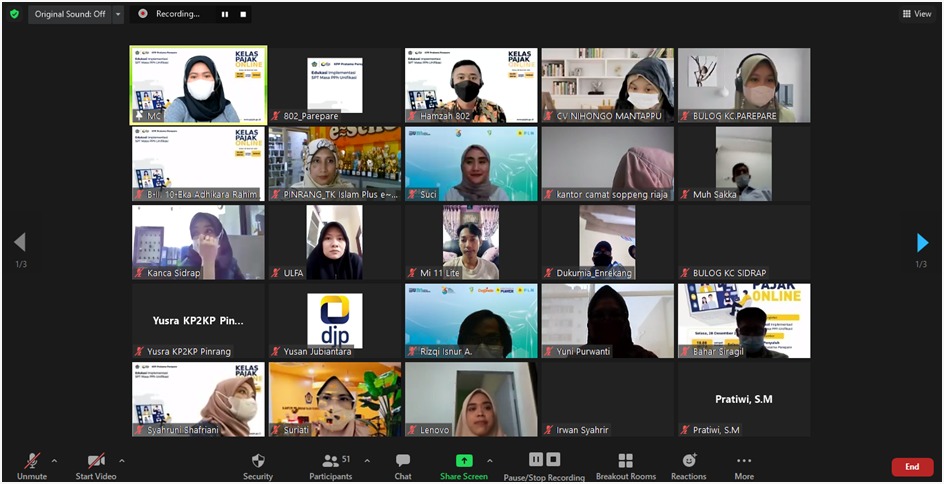944x484 pixels.
Task: Open the Reactions picker
Action: [x=688, y=465]
